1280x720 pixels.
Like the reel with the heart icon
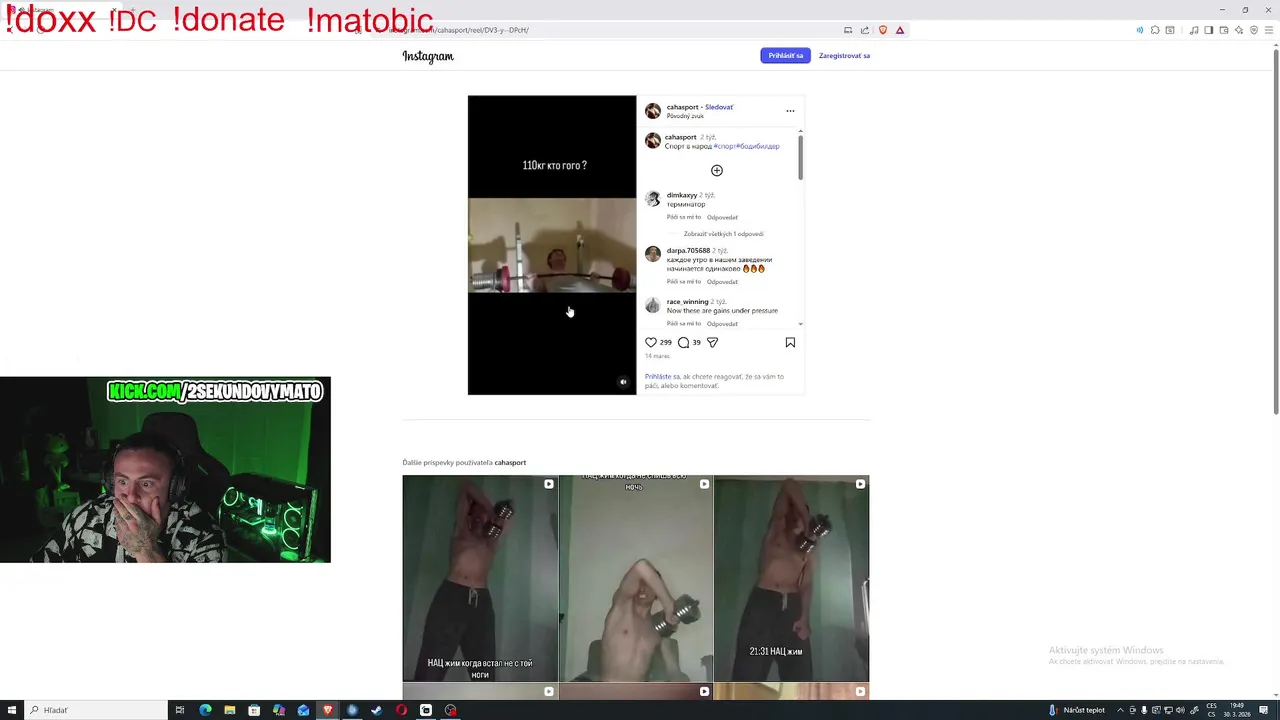[x=651, y=342]
